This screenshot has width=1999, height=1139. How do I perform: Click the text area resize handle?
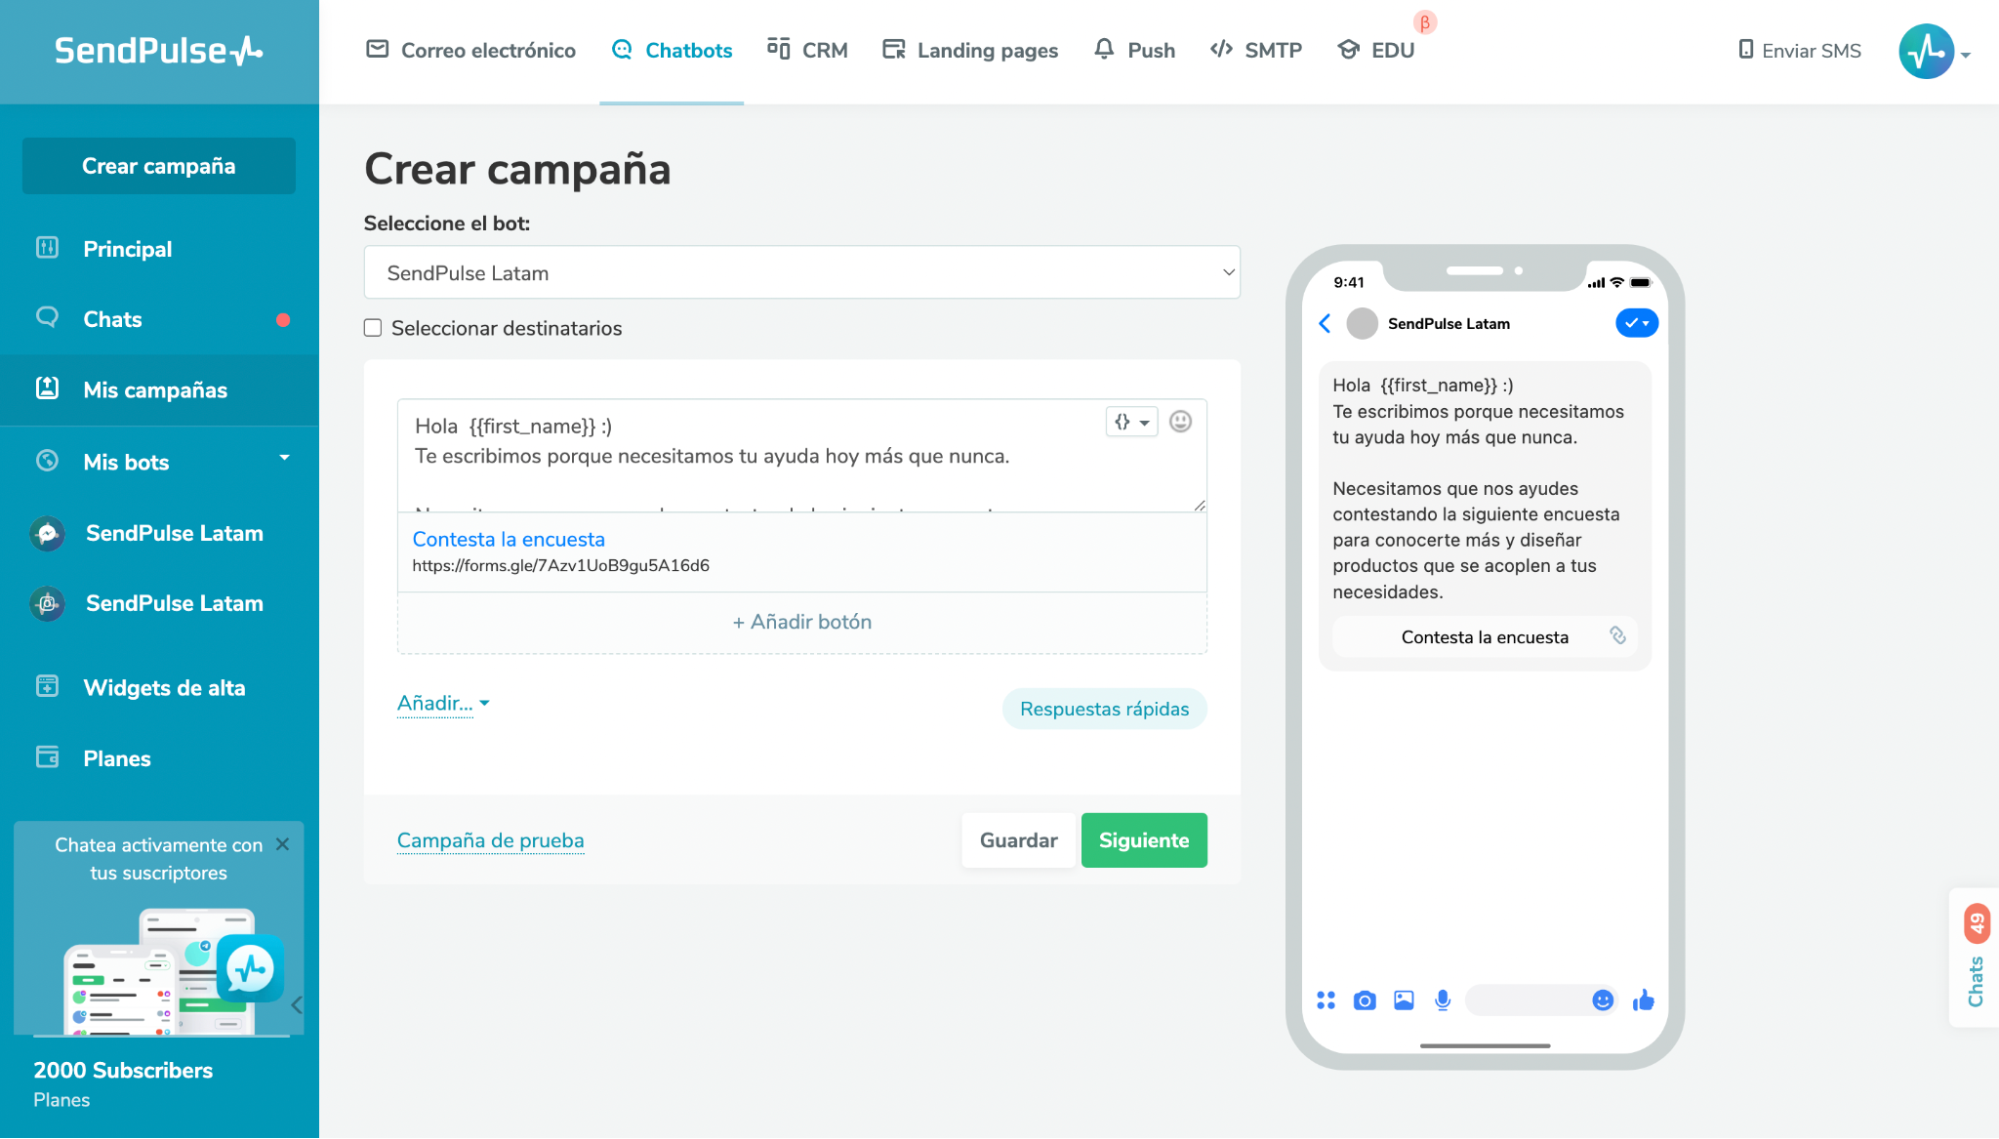[1199, 505]
